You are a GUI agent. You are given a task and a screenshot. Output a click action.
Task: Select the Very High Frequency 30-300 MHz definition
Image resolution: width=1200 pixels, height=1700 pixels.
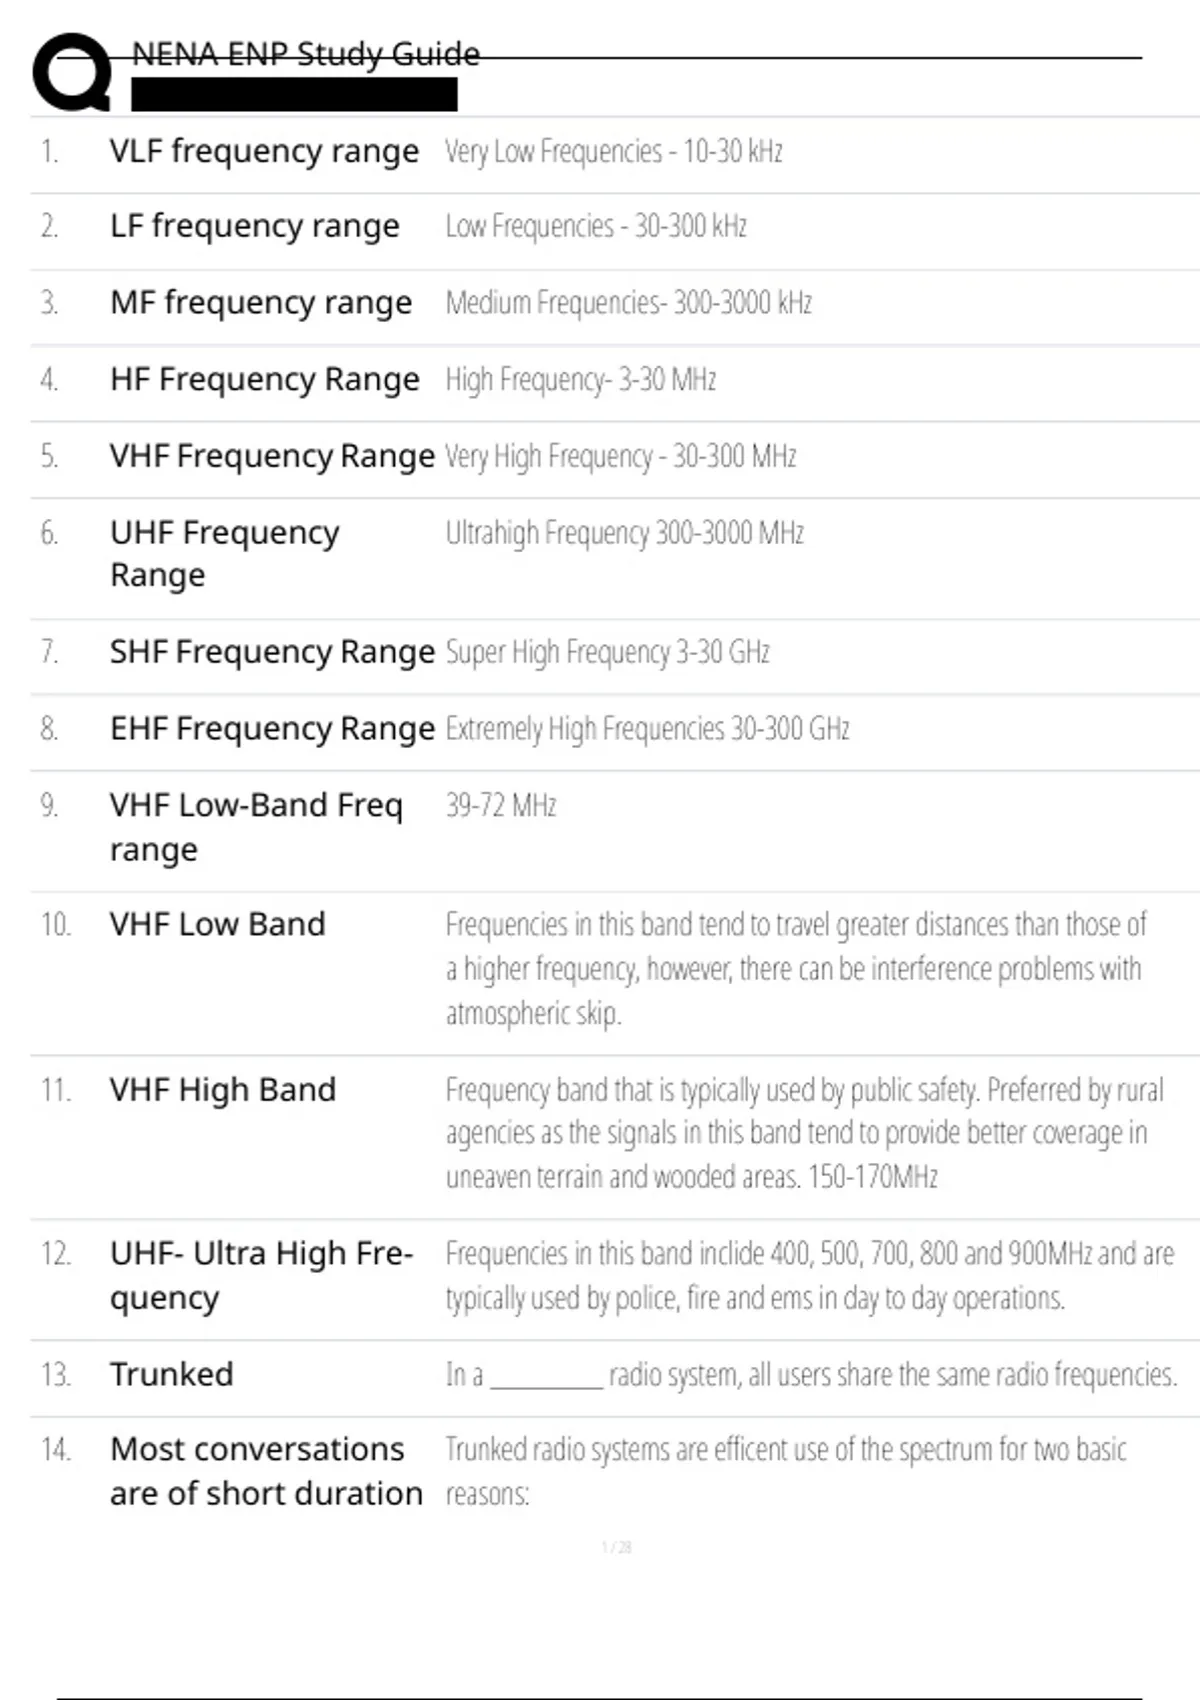[x=620, y=456]
